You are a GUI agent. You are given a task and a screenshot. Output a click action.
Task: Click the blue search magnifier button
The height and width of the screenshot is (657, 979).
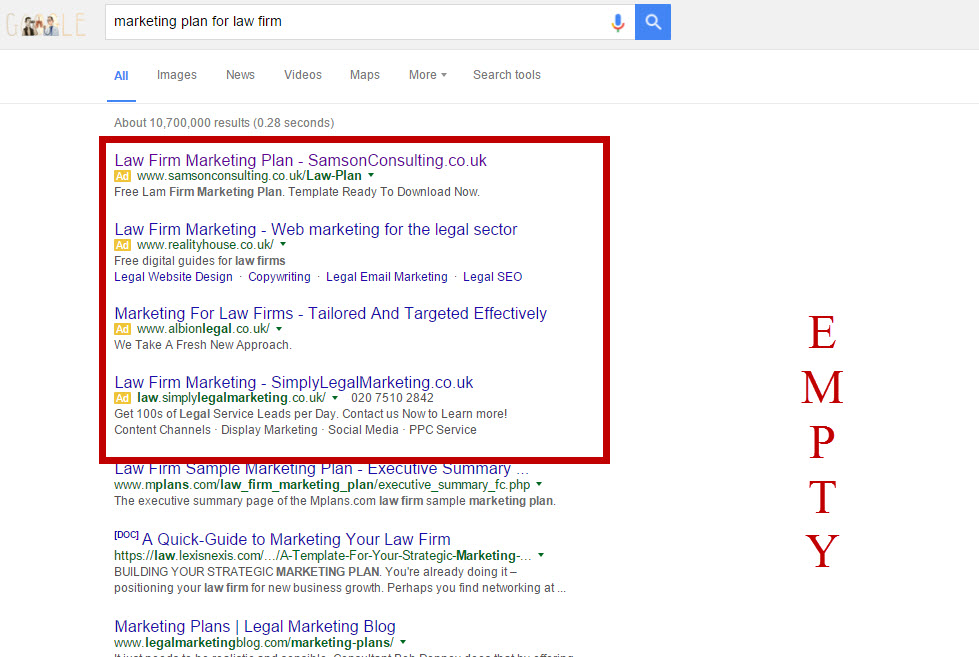(652, 22)
